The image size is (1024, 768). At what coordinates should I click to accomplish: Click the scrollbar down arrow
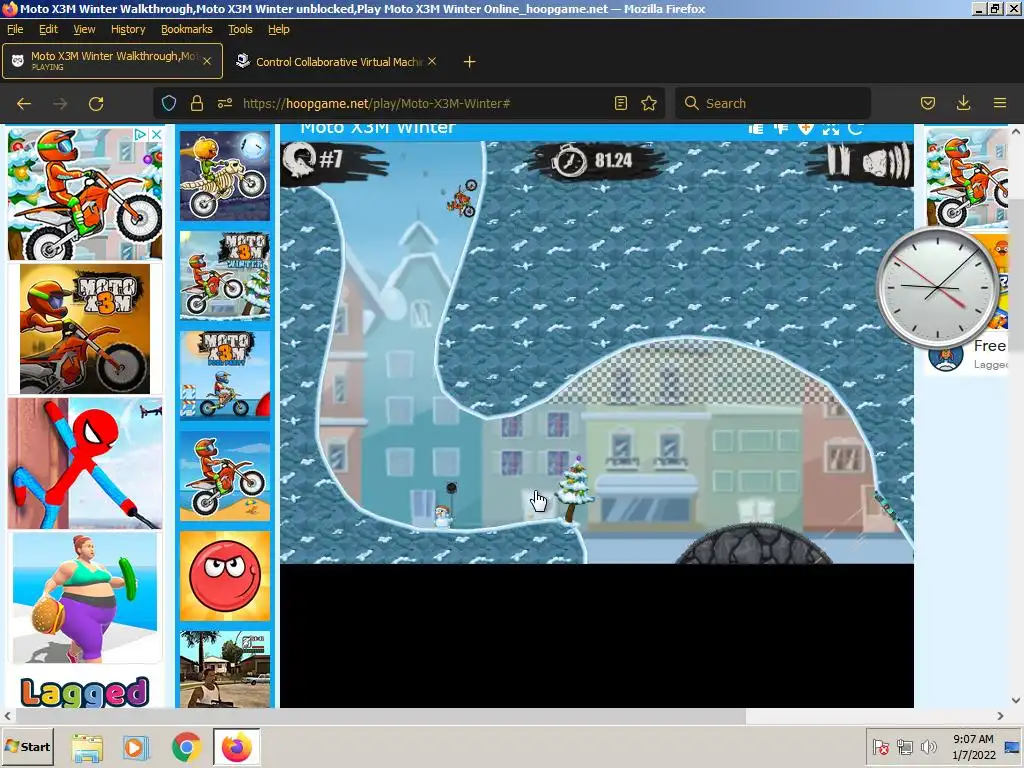pyautogui.click(x=1016, y=701)
